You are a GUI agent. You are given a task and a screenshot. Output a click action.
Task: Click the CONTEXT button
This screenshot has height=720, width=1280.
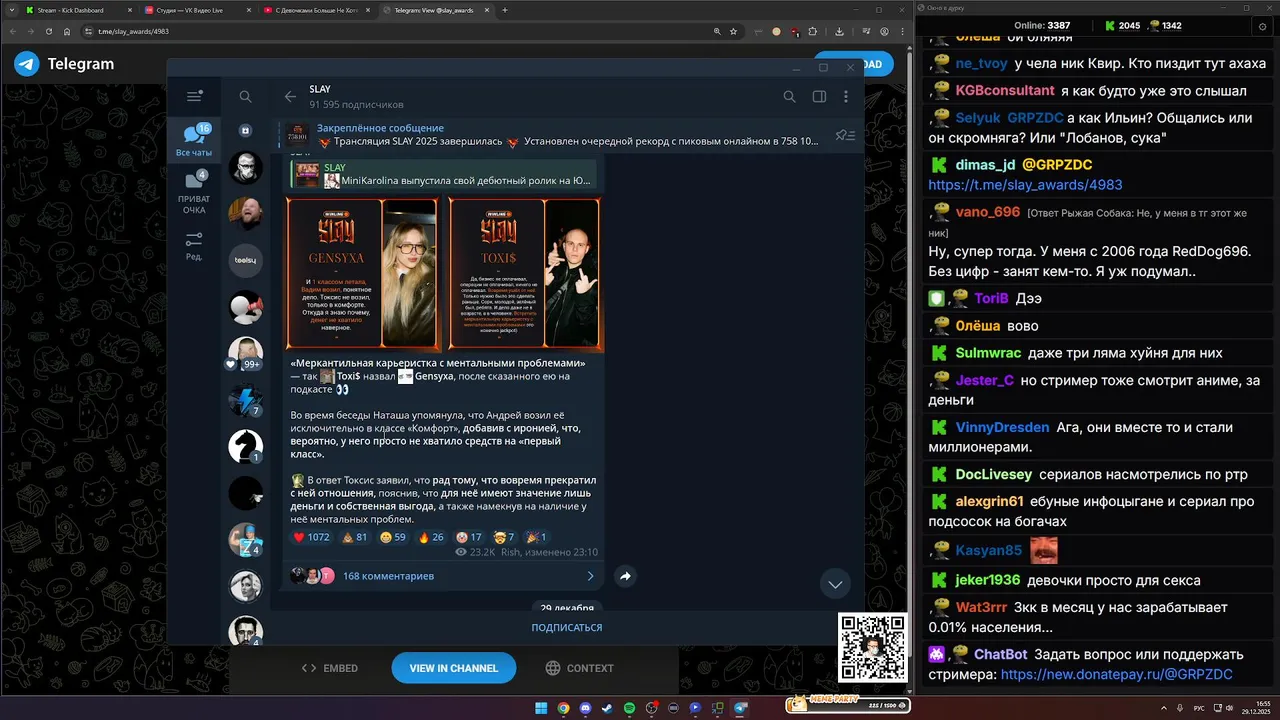[579, 668]
